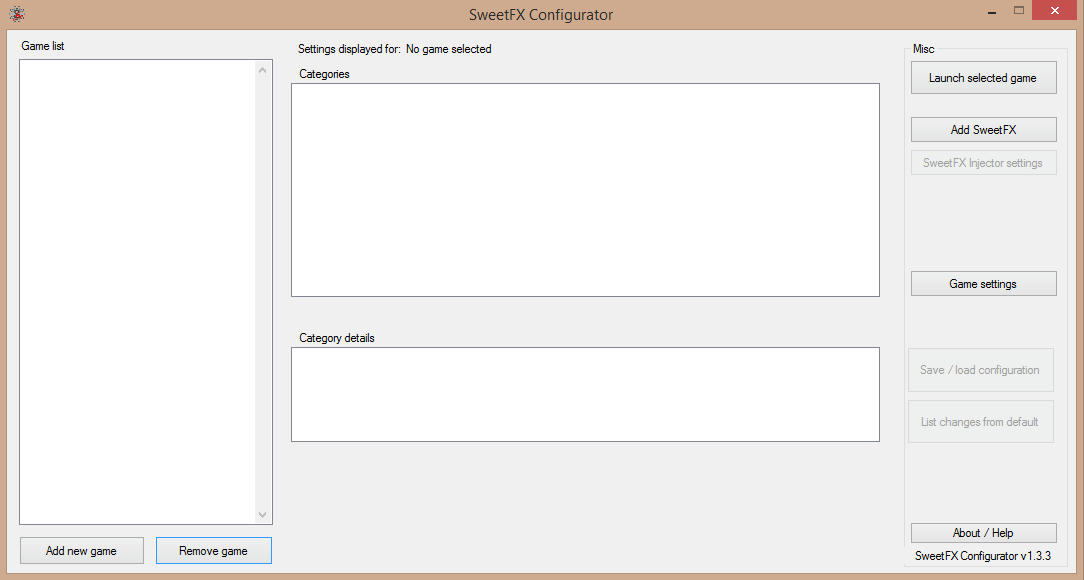Click inside the Category details box
Viewport: 1084px width, 580px height.
[586, 395]
